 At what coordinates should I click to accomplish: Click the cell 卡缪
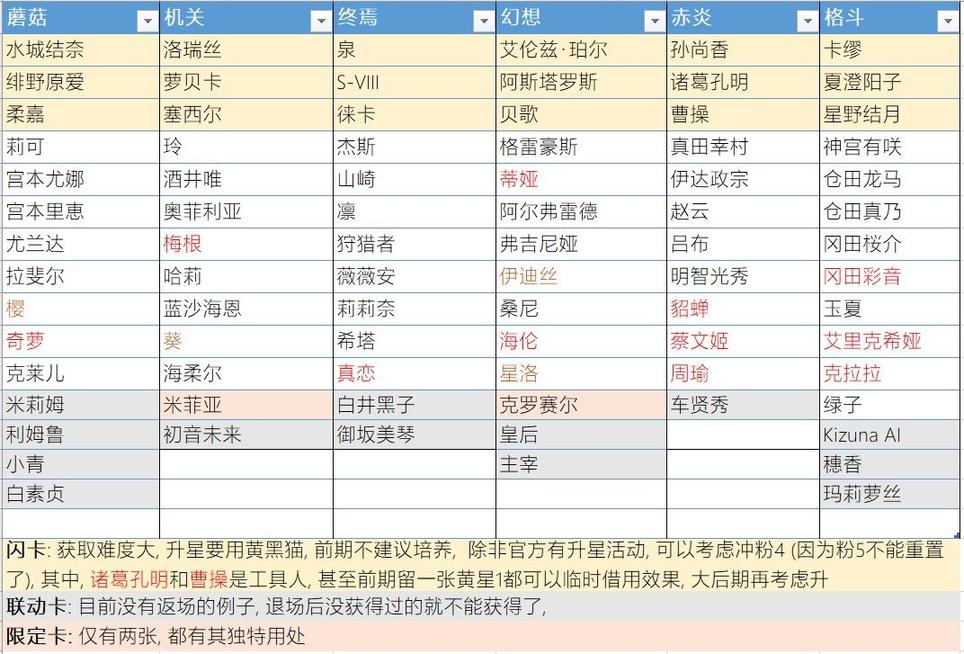click(891, 50)
